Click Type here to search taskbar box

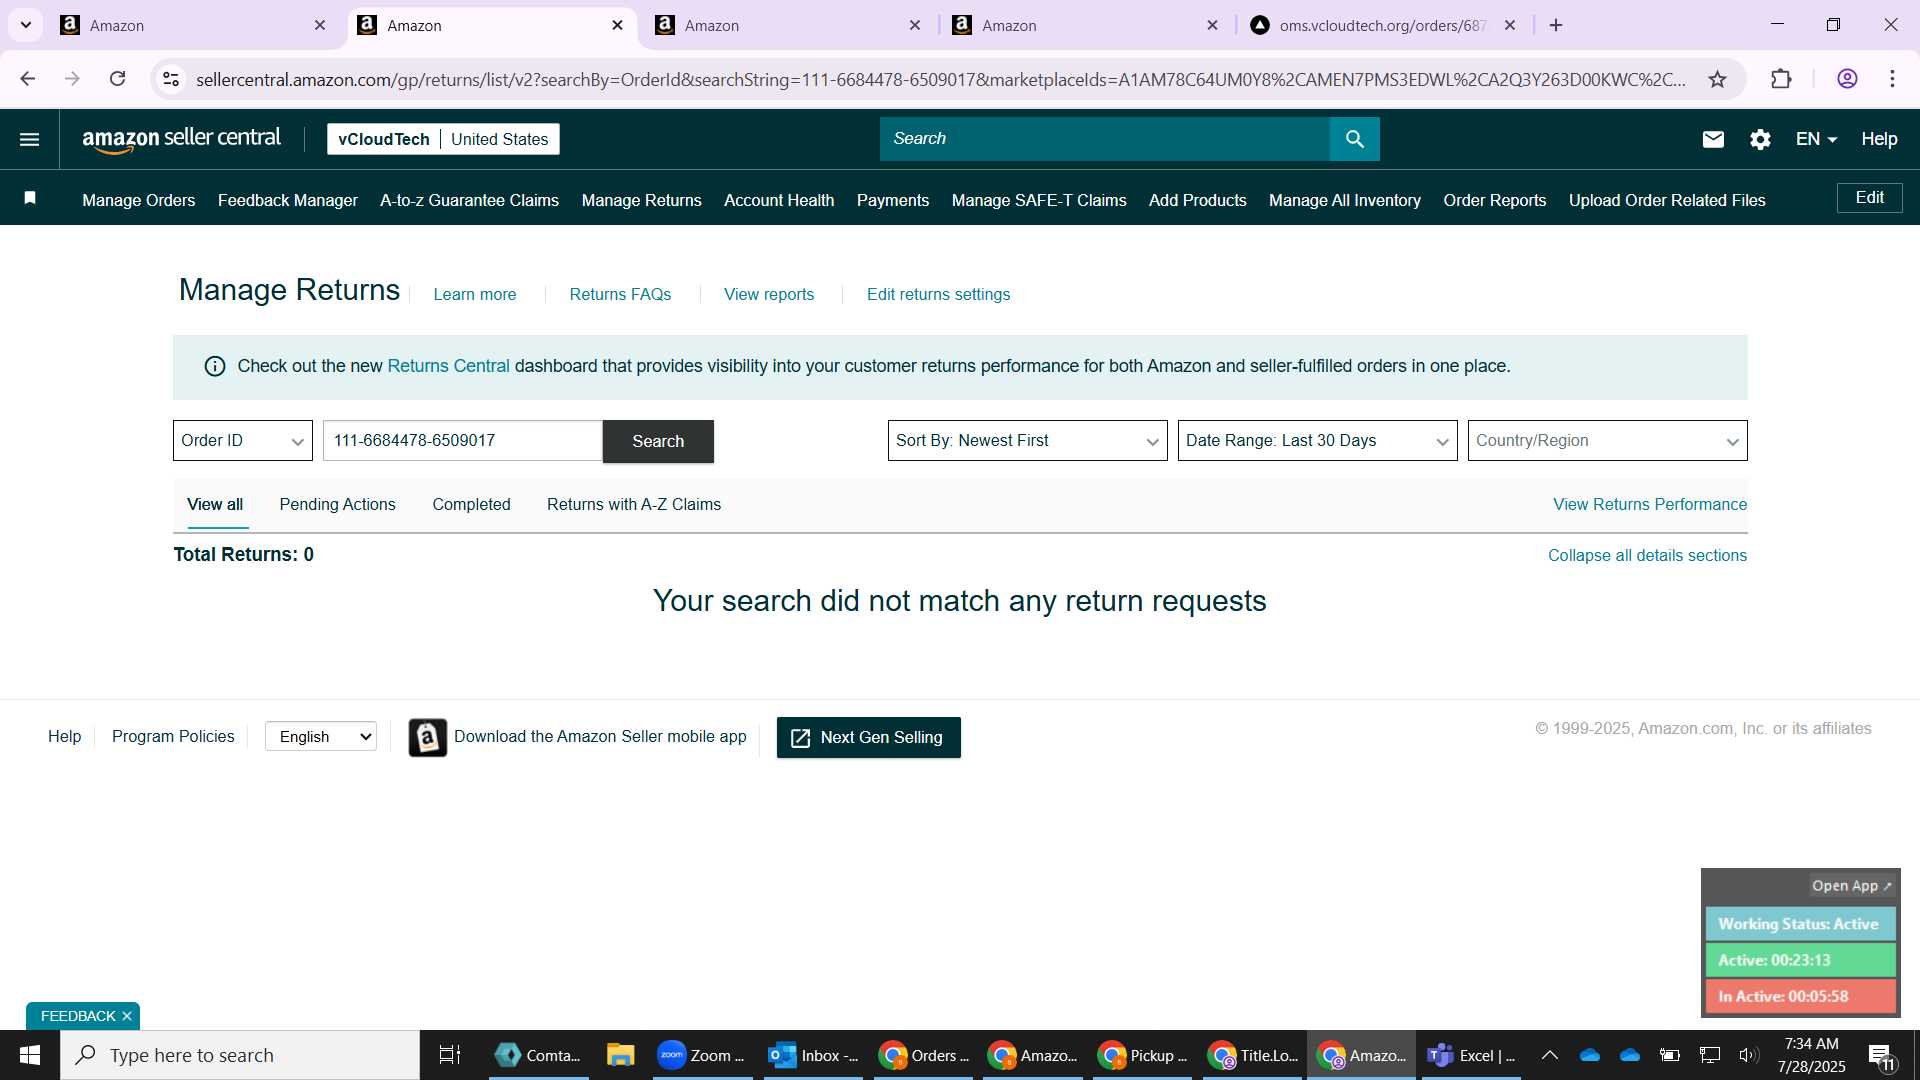(x=240, y=1055)
